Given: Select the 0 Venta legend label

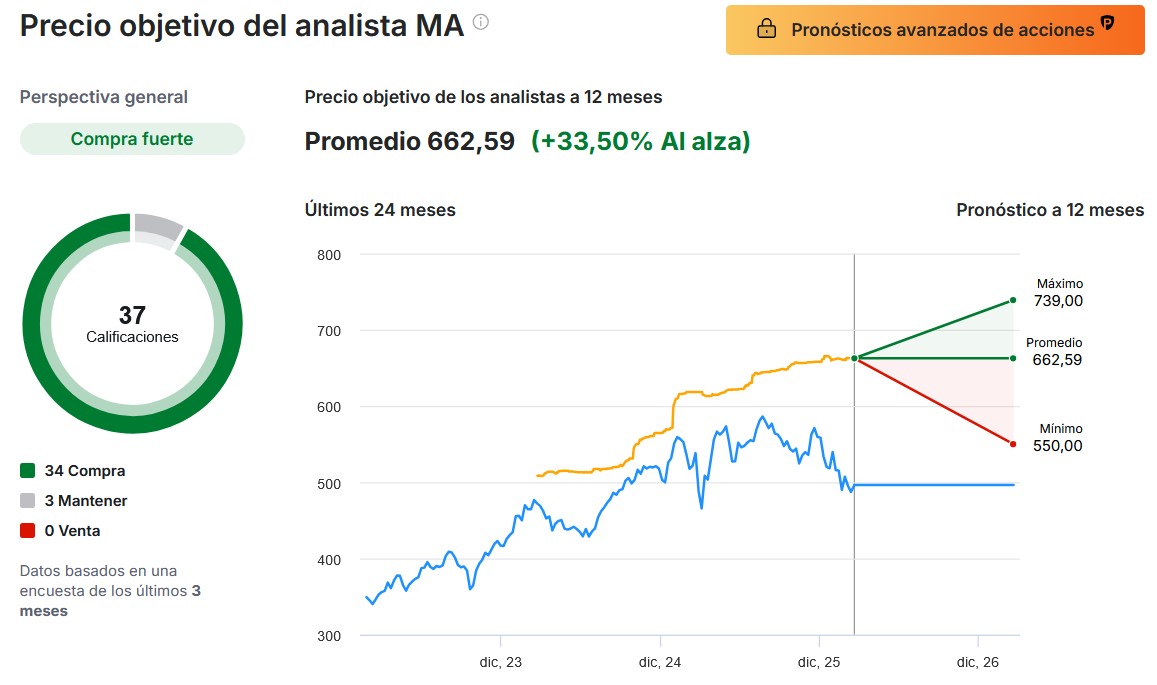Looking at the screenshot, I should (72, 531).
